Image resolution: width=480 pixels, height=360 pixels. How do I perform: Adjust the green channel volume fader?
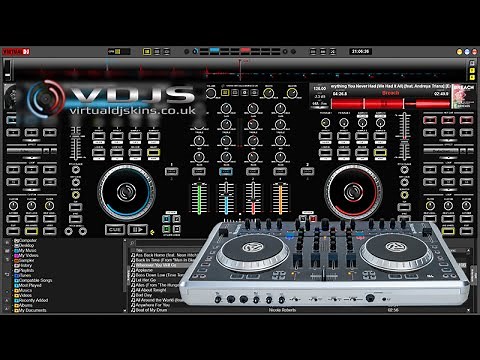click(x=199, y=198)
